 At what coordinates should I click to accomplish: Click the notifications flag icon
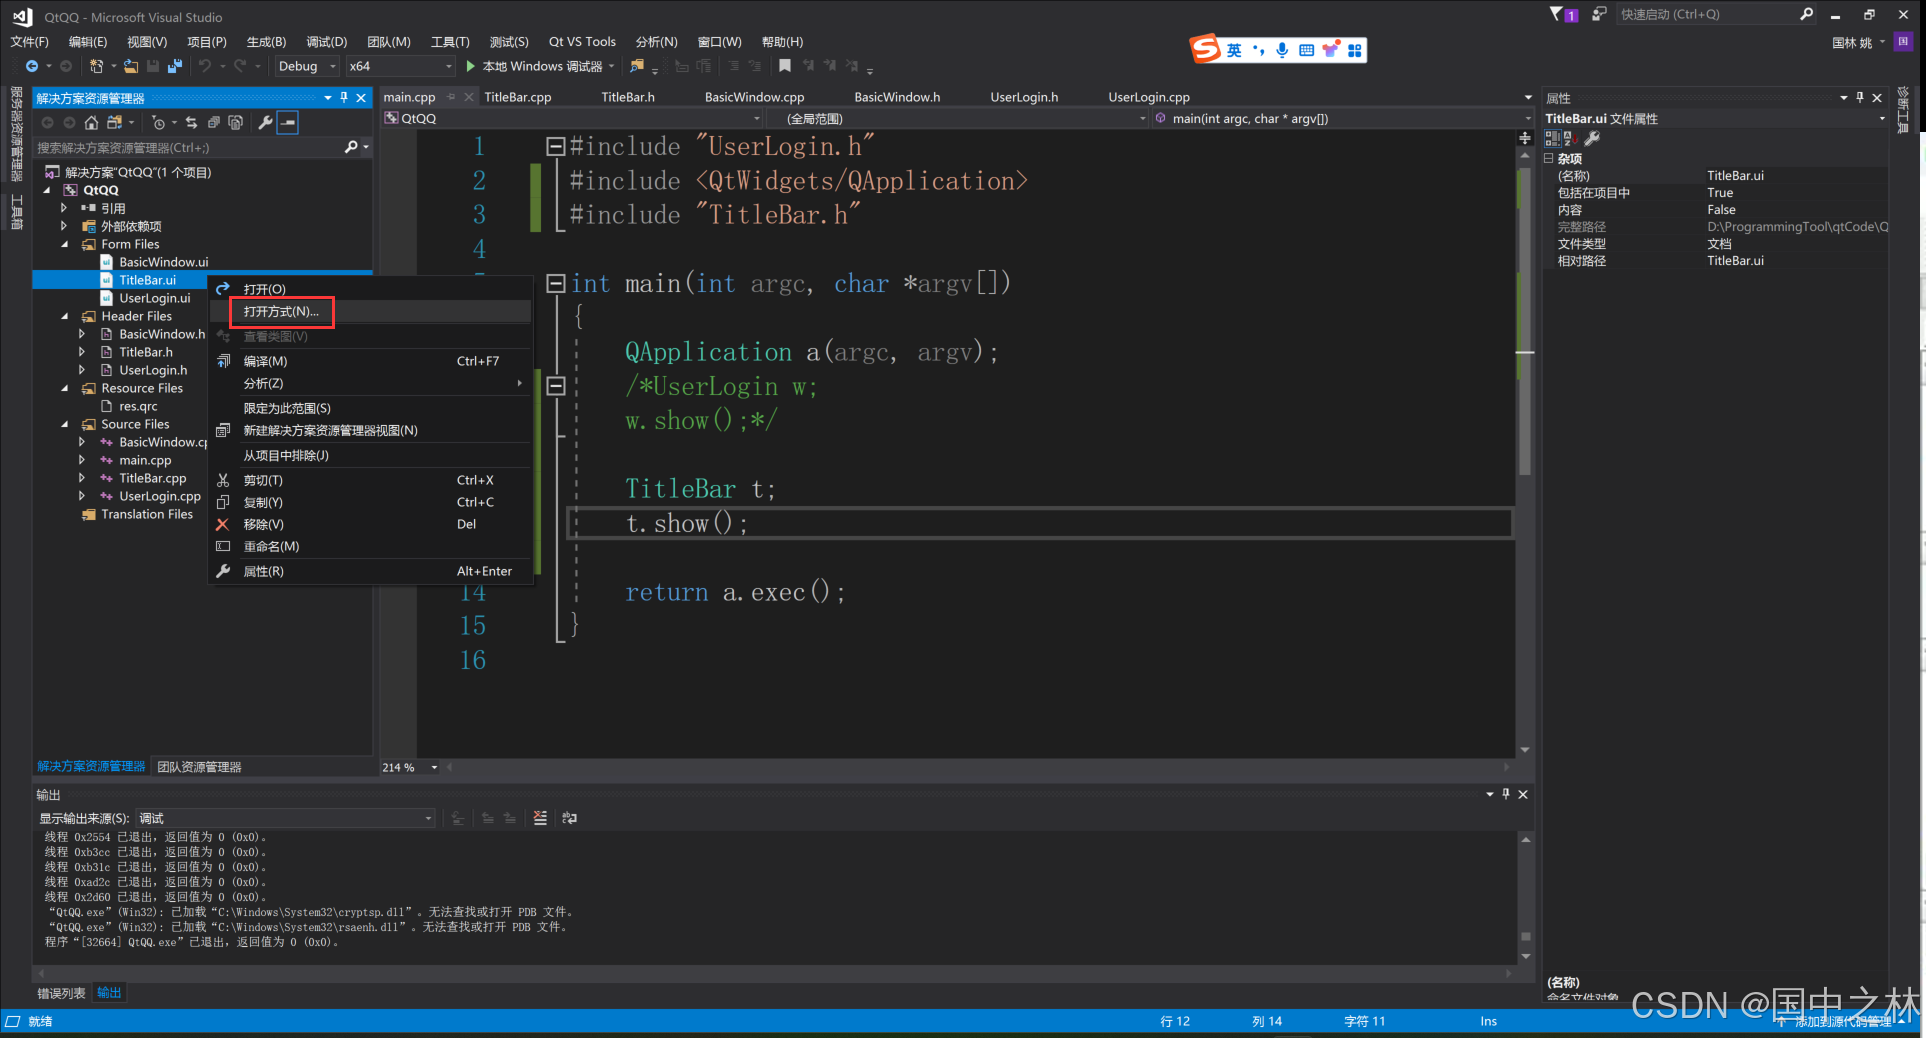coord(1557,14)
